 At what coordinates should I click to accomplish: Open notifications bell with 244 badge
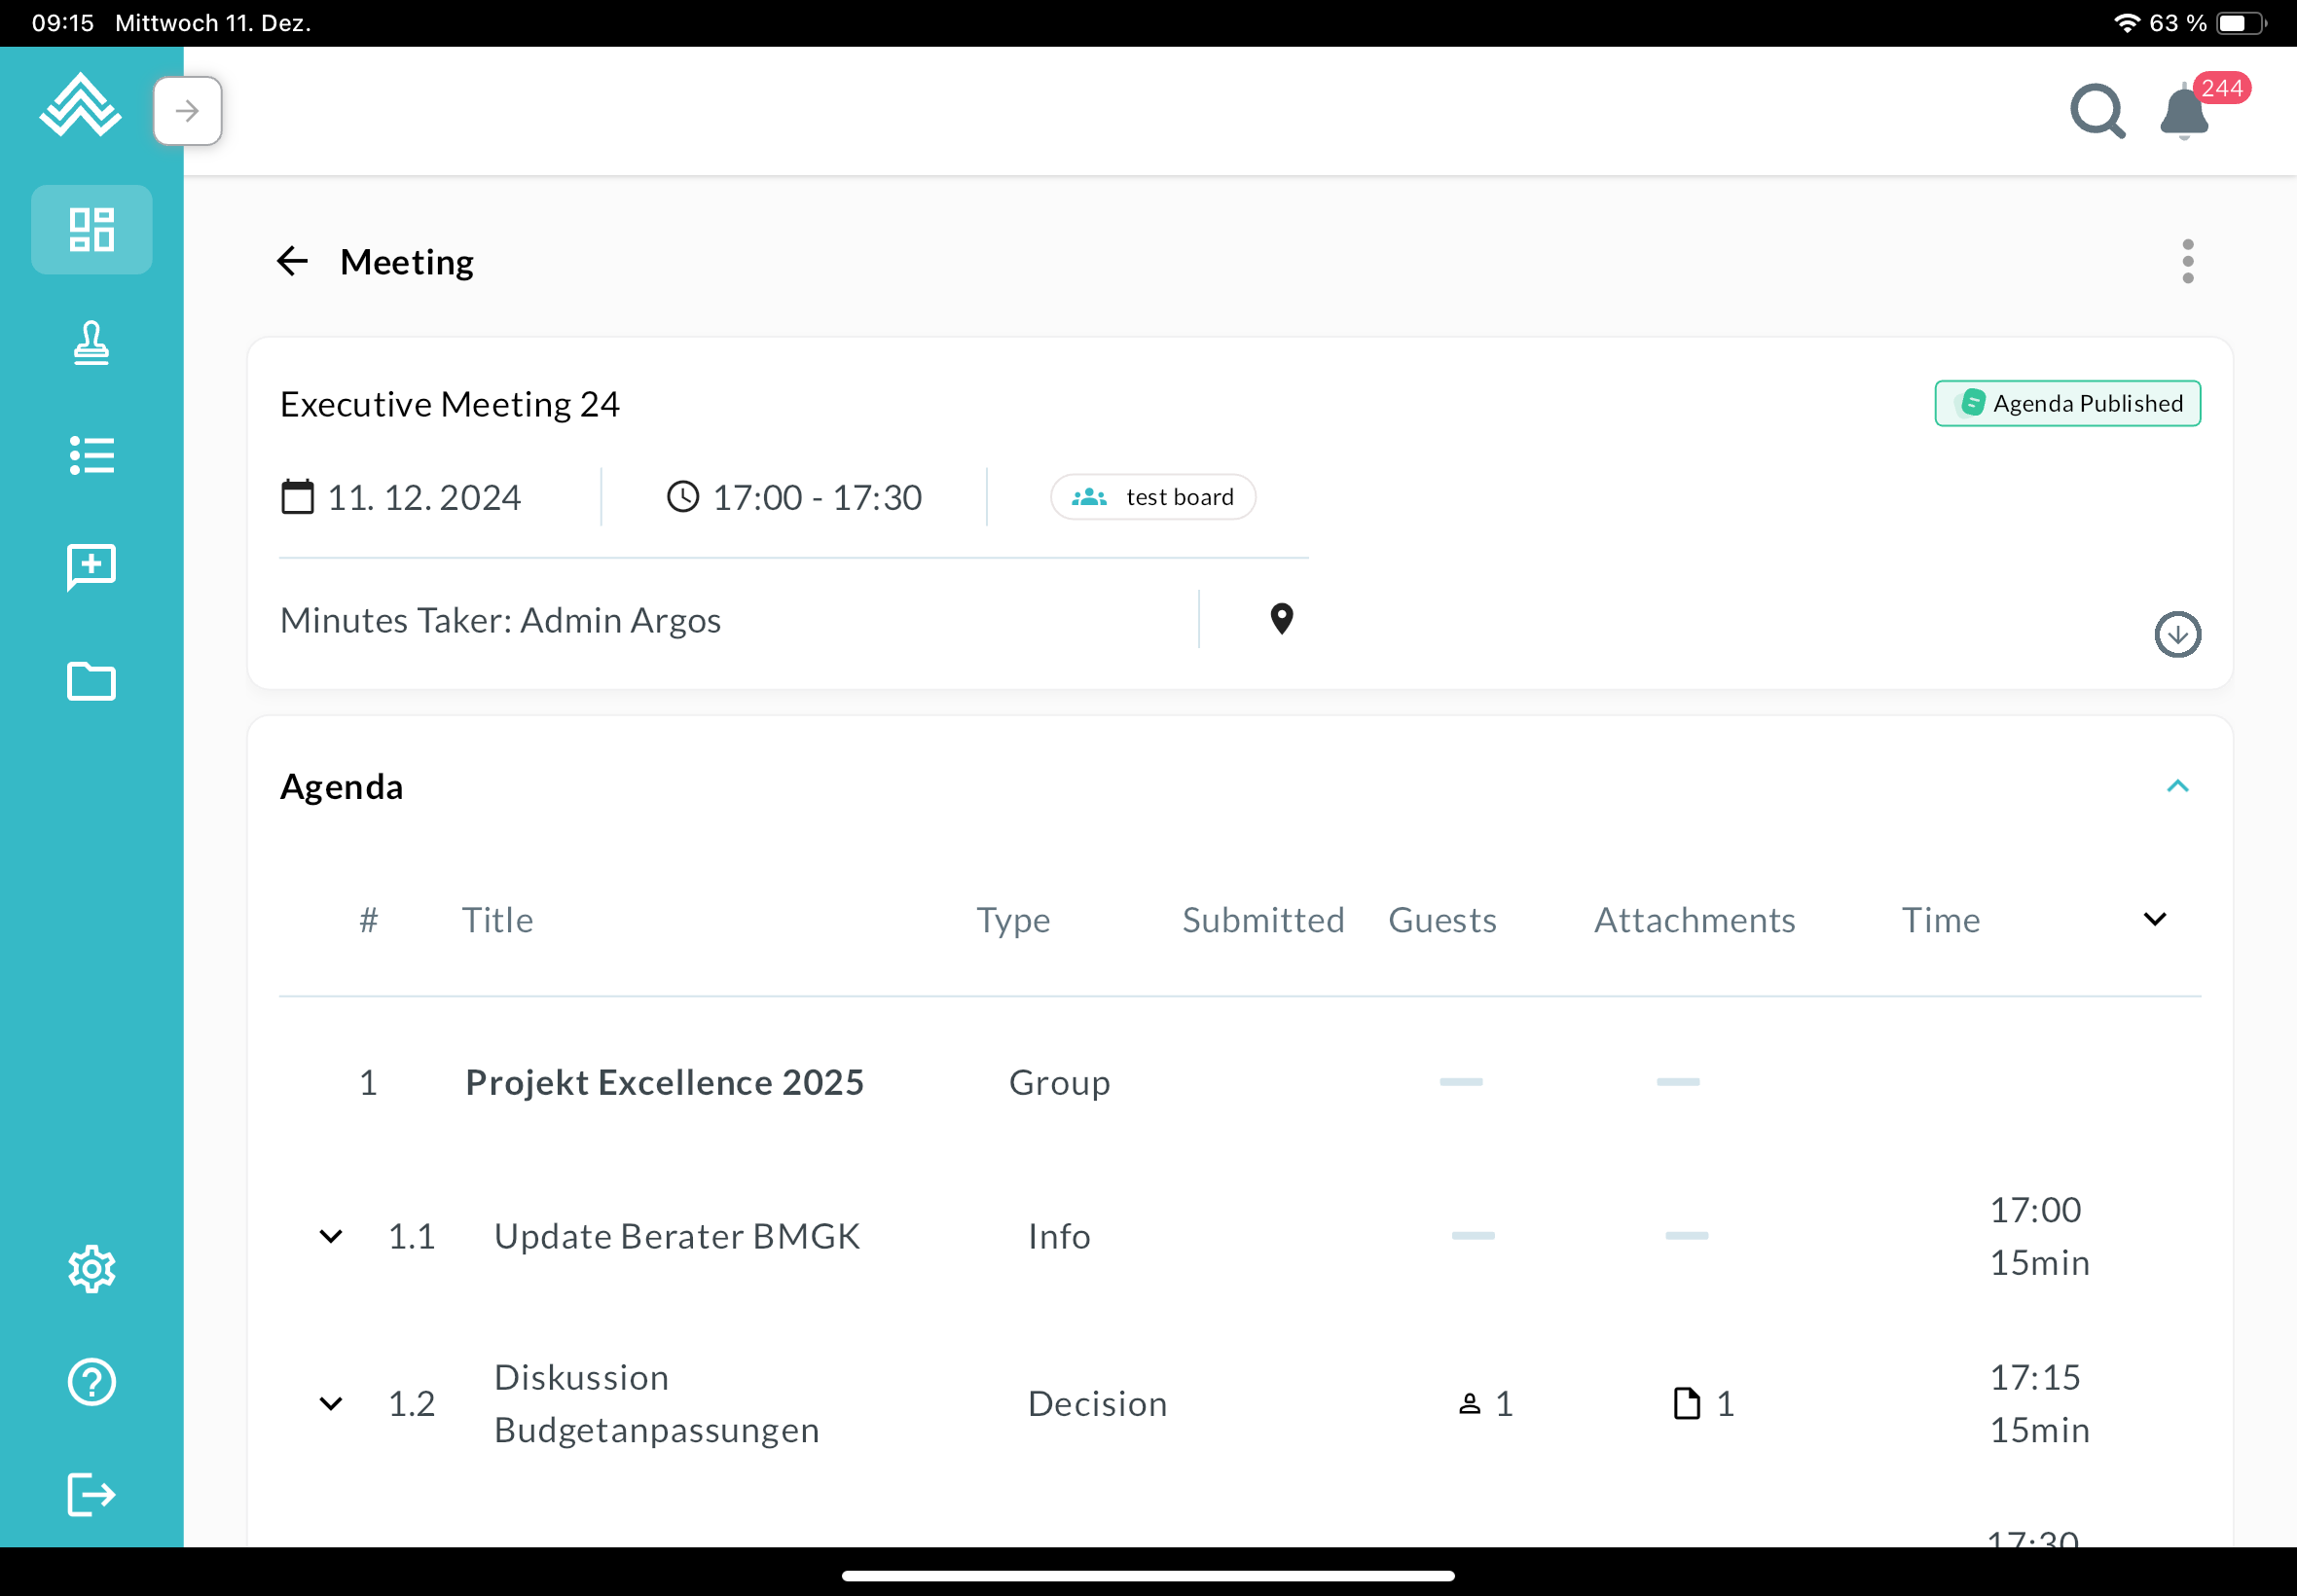2184,112
